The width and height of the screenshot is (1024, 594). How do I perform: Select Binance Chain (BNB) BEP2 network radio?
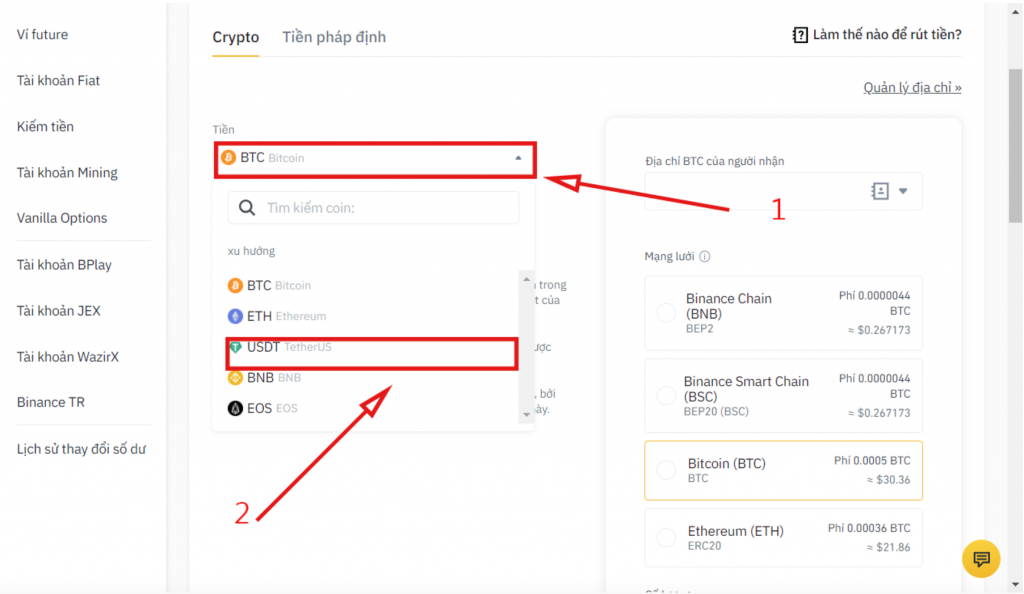666,313
